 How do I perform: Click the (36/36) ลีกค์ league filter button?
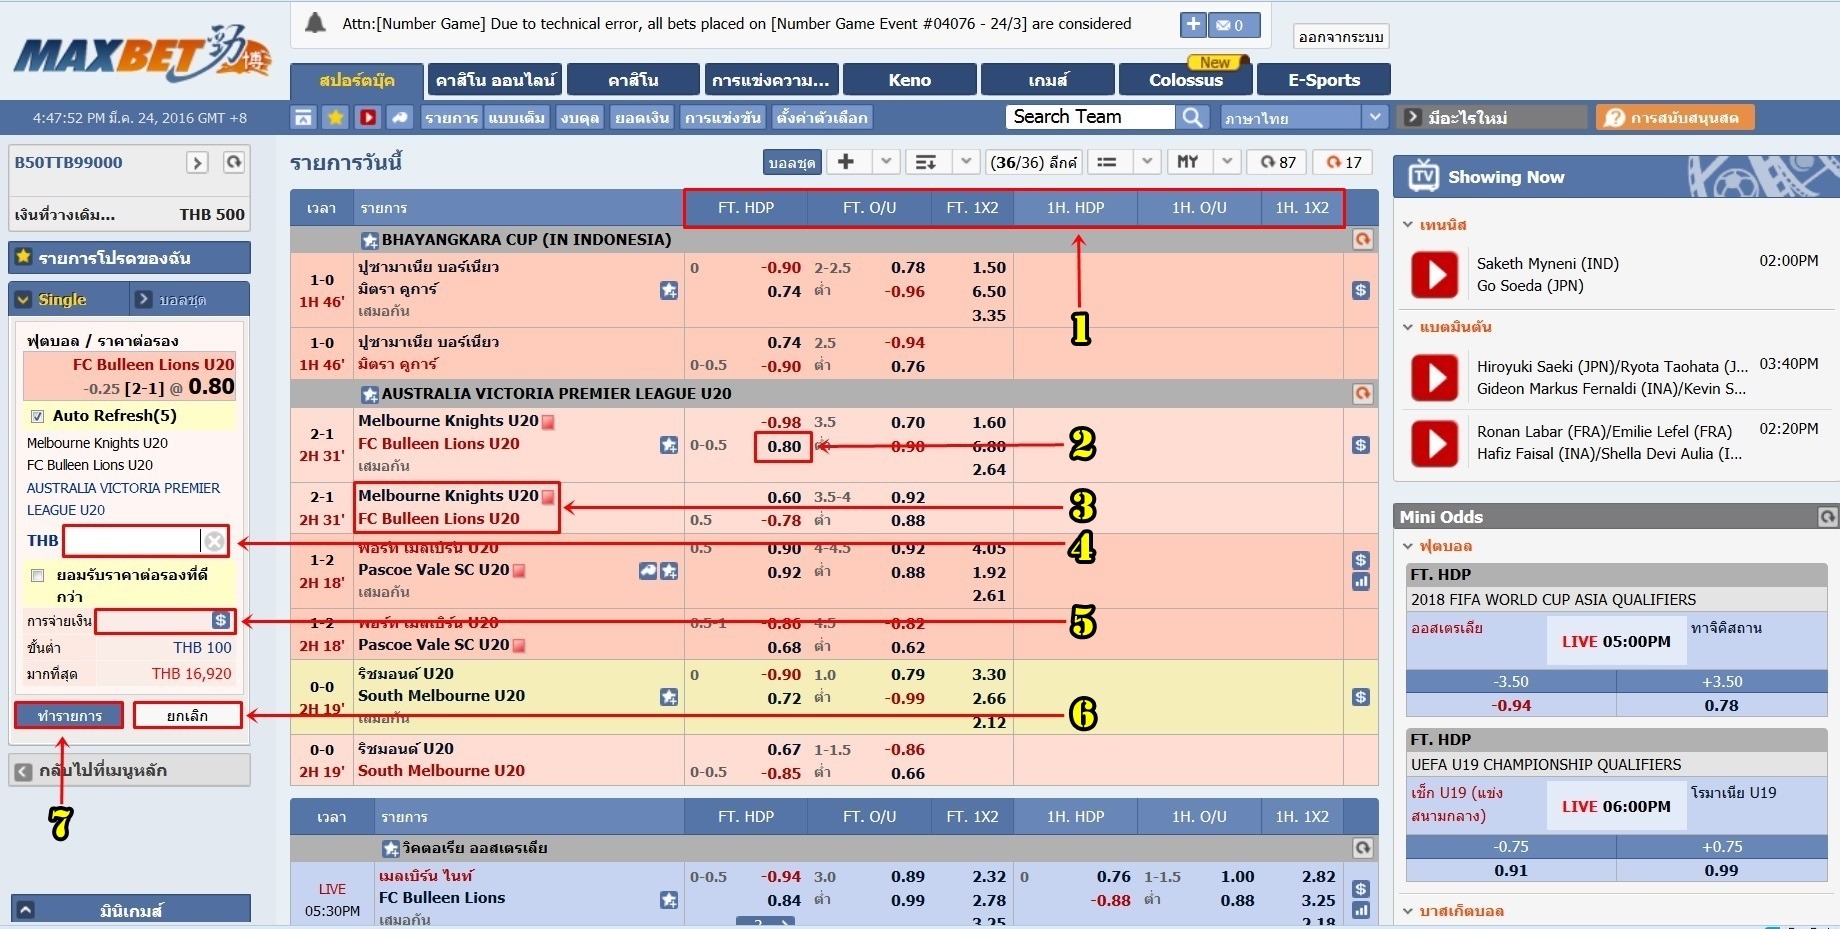pyautogui.click(x=1034, y=162)
